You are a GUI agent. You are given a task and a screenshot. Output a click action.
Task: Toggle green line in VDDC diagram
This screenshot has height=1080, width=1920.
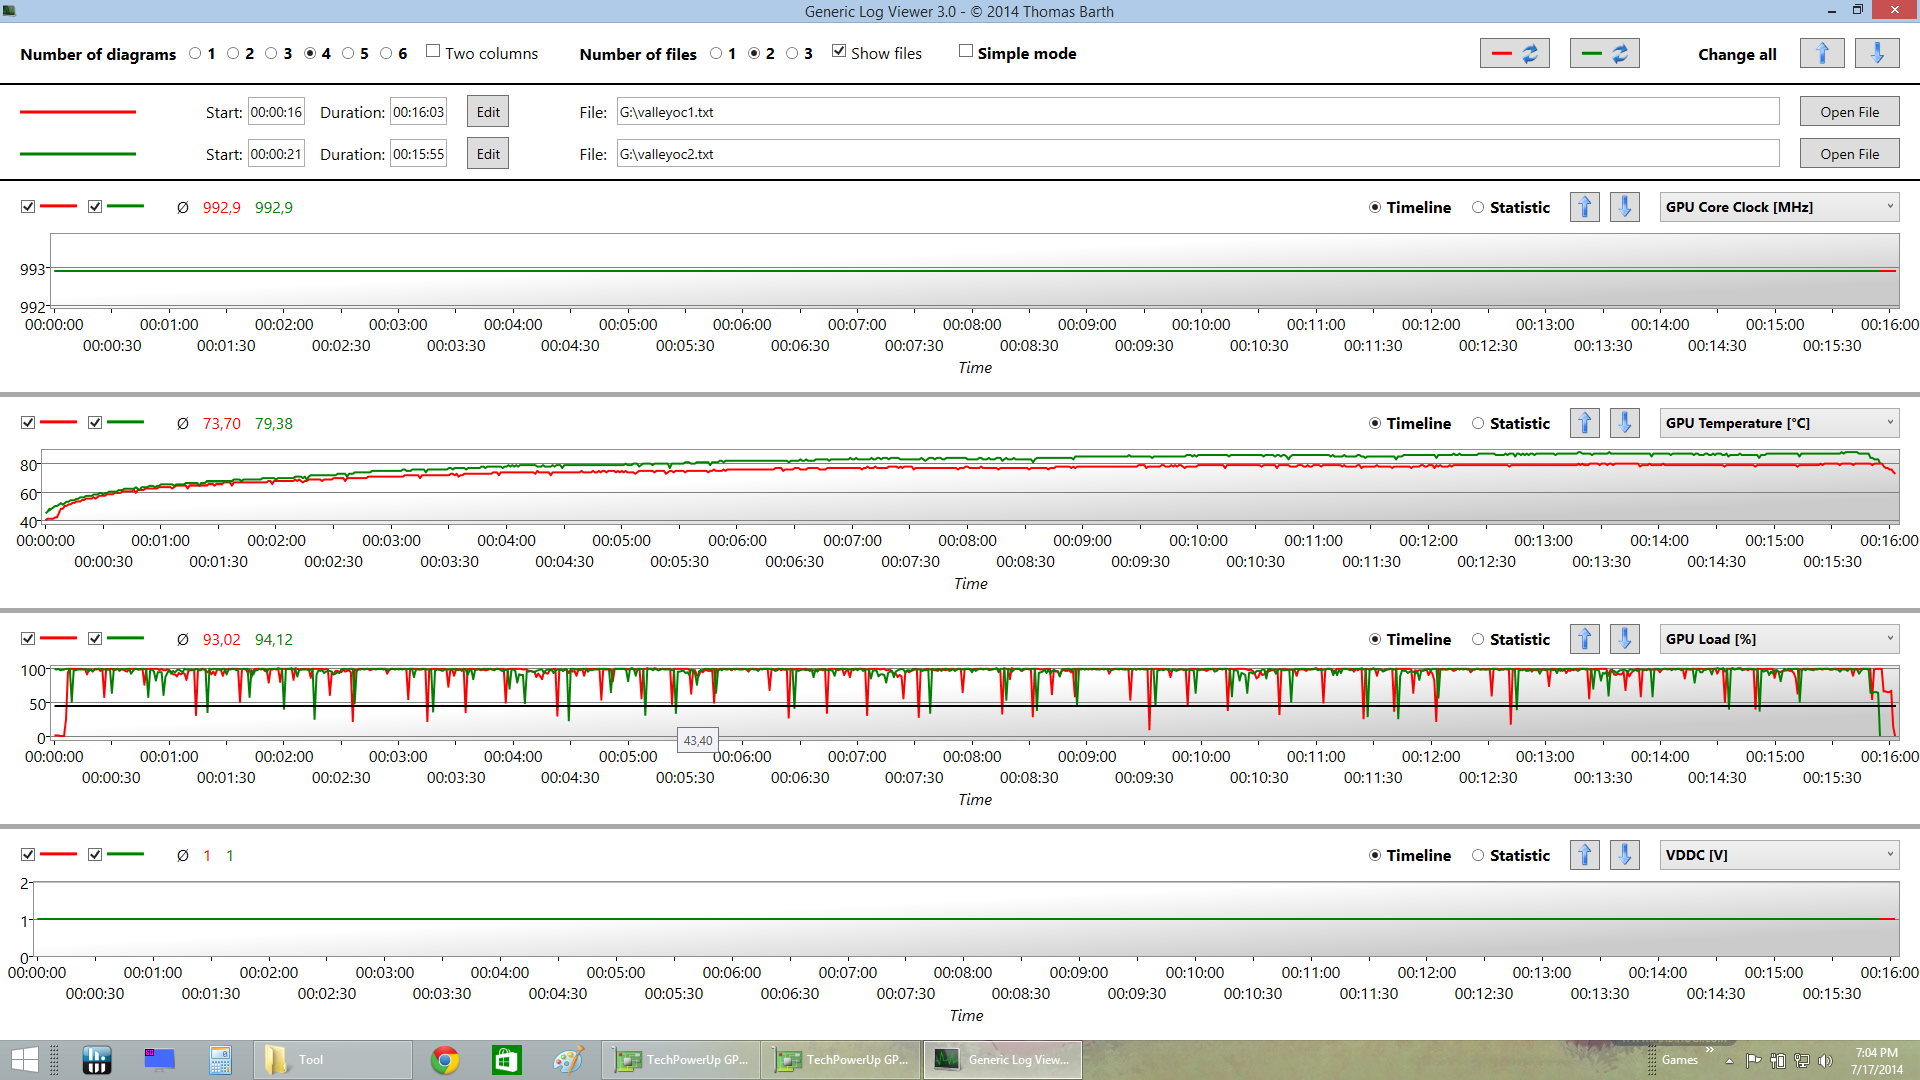(x=95, y=855)
